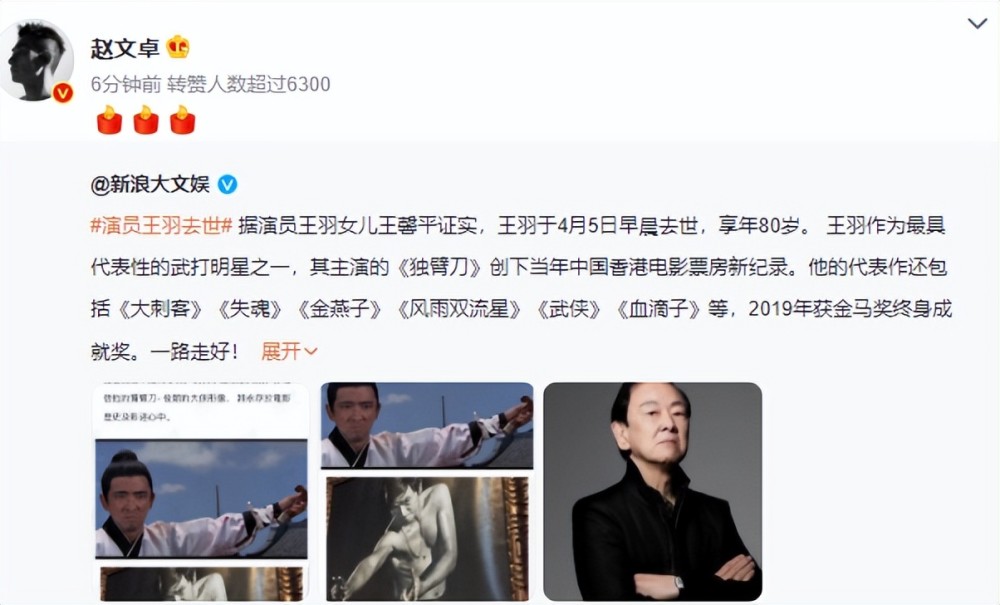The width and height of the screenshot is (1000, 605).
Task: Expand full post text with 展开
Action: 281,351
